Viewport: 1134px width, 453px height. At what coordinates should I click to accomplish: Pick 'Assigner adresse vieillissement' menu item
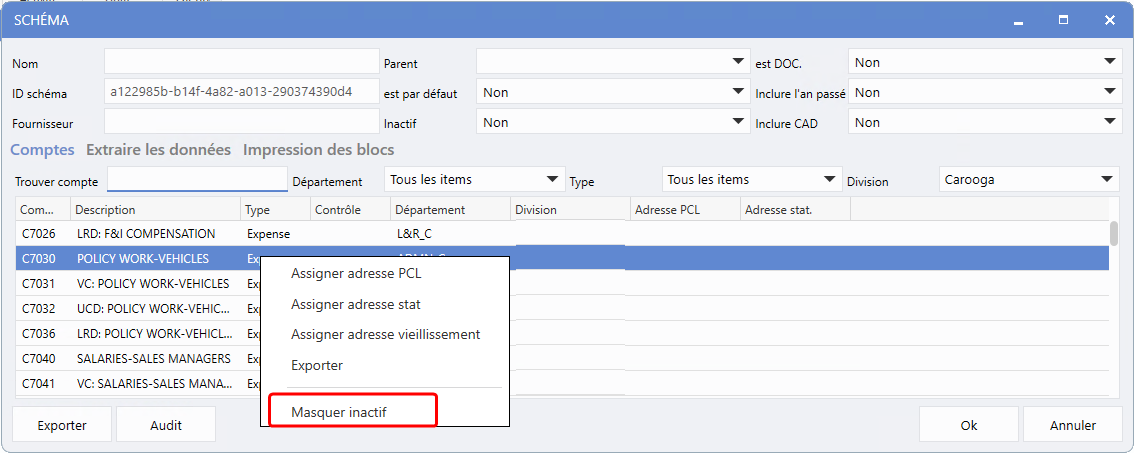pyautogui.click(x=385, y=334)
